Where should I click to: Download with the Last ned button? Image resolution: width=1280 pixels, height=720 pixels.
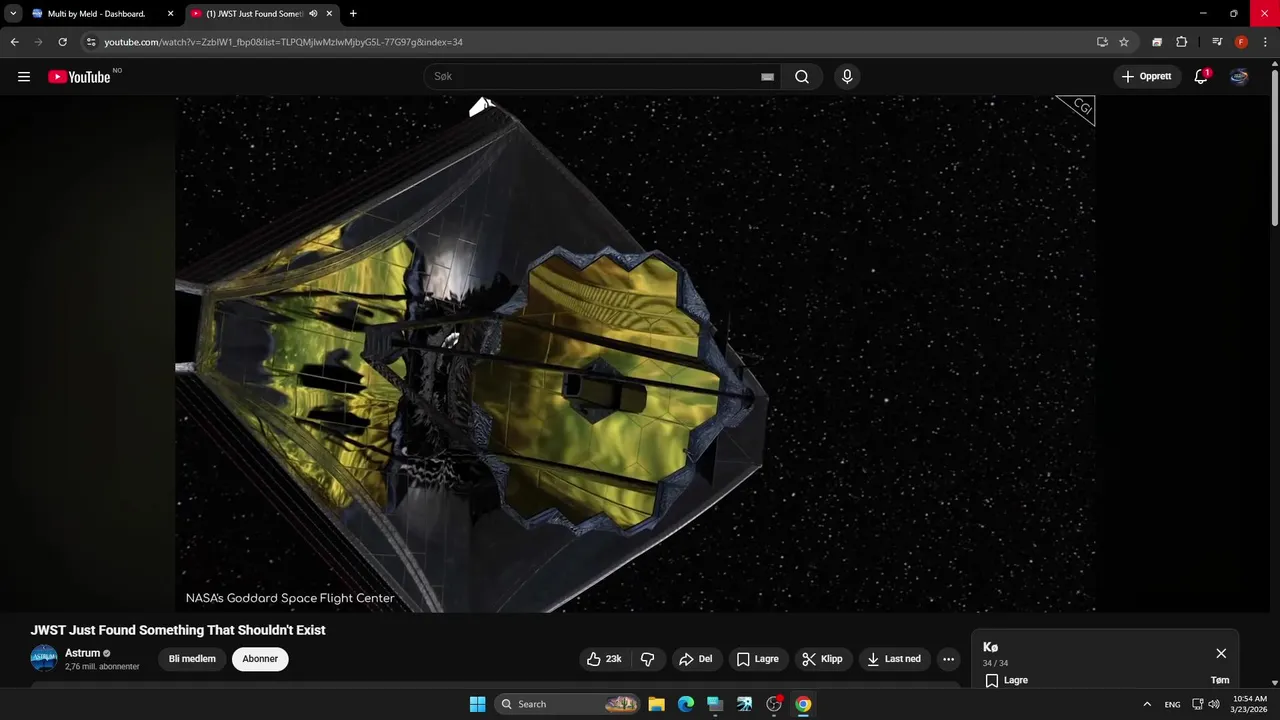coord(894,659)
